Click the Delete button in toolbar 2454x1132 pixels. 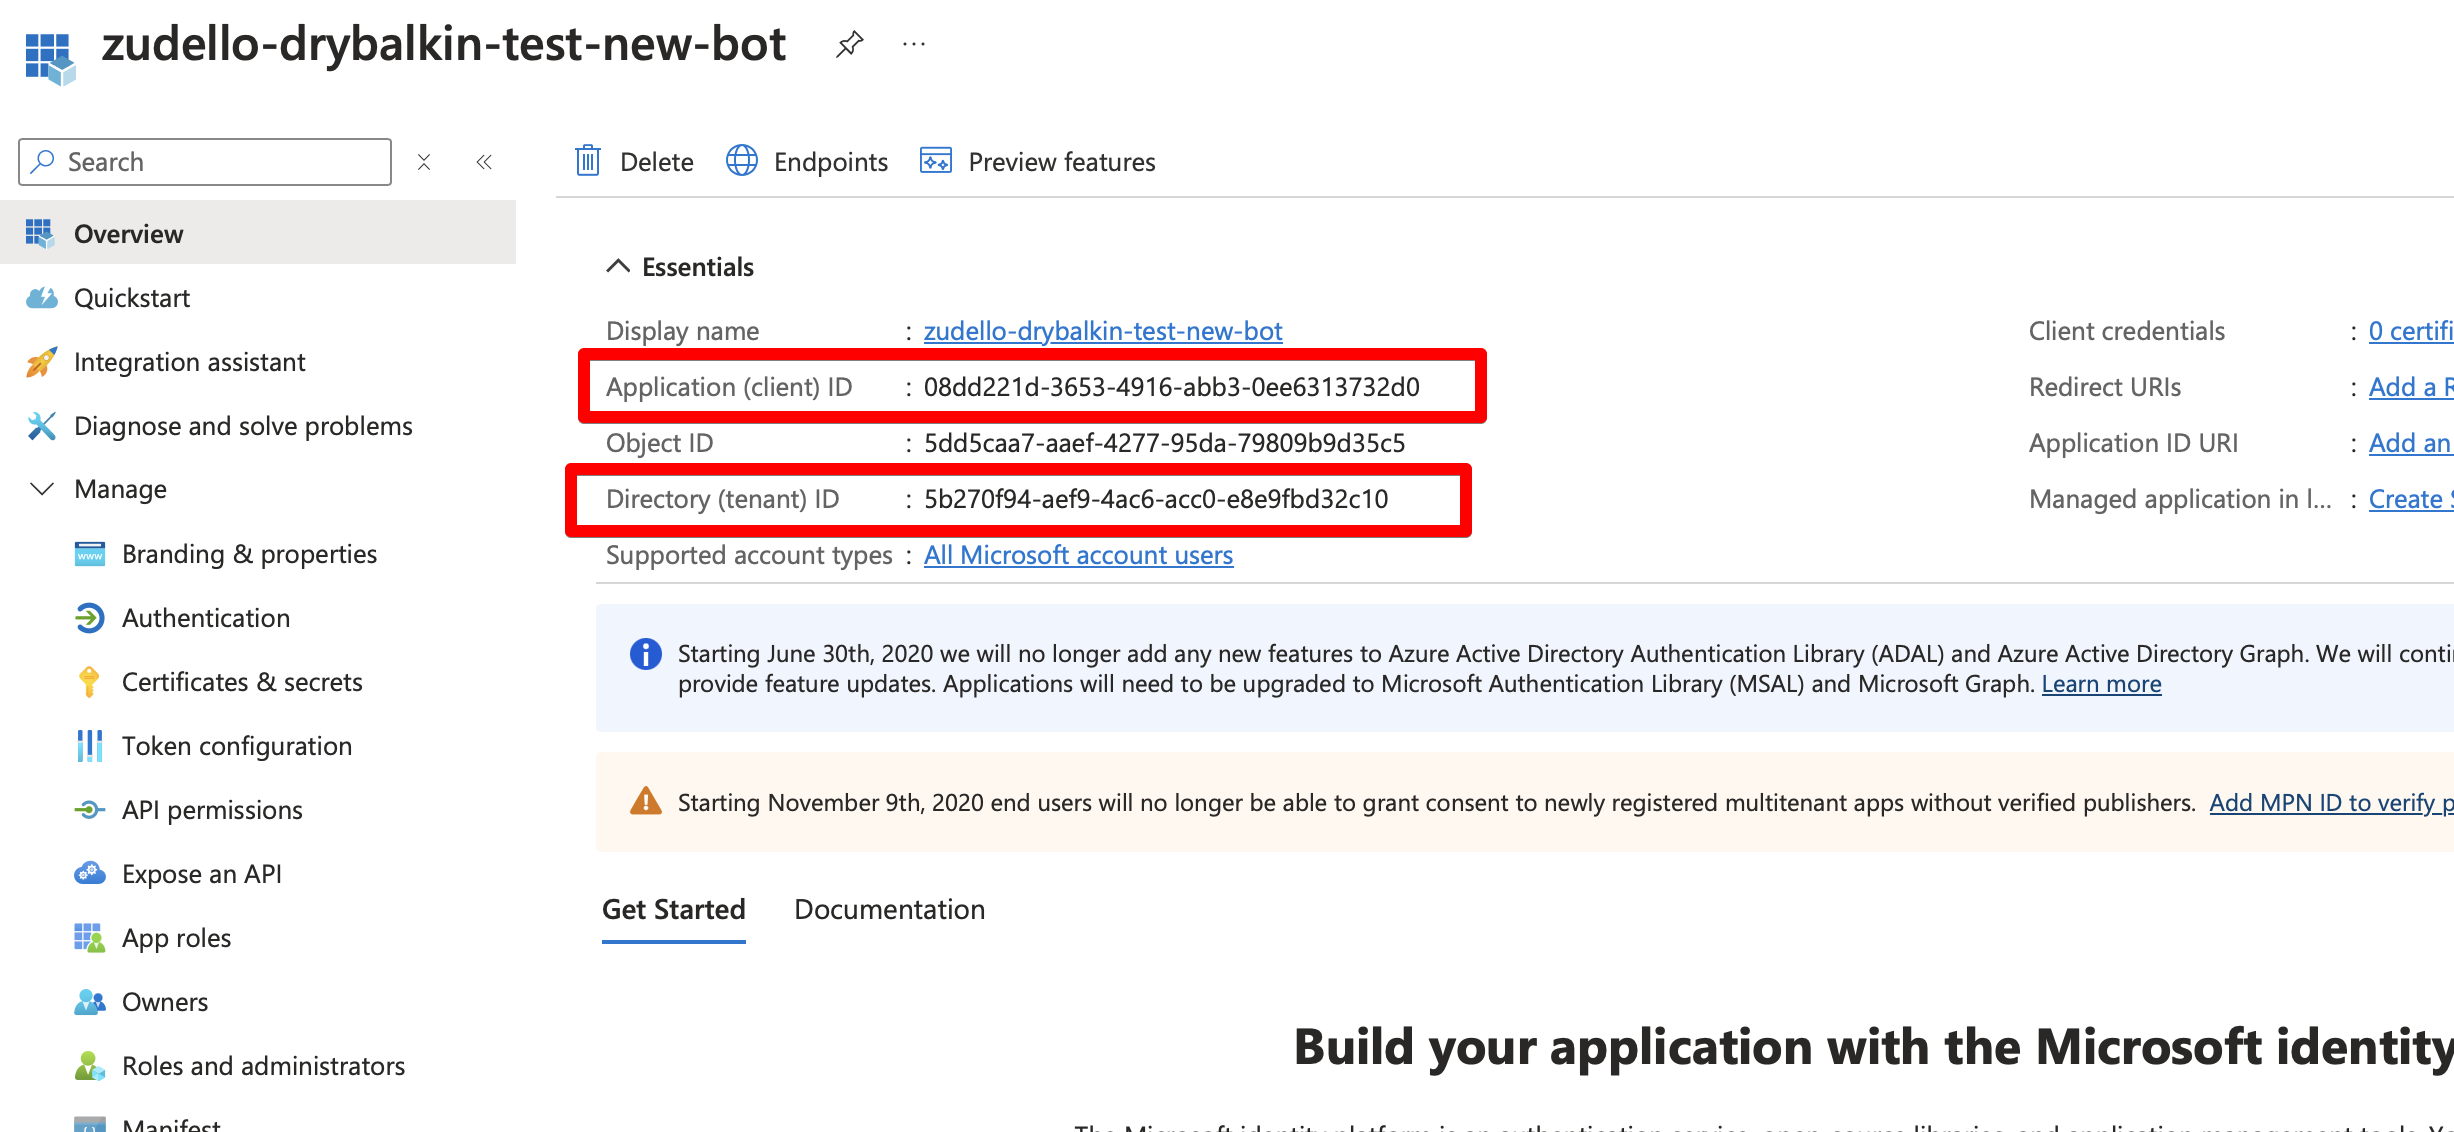pyautogui.click(x=634, y=161)
